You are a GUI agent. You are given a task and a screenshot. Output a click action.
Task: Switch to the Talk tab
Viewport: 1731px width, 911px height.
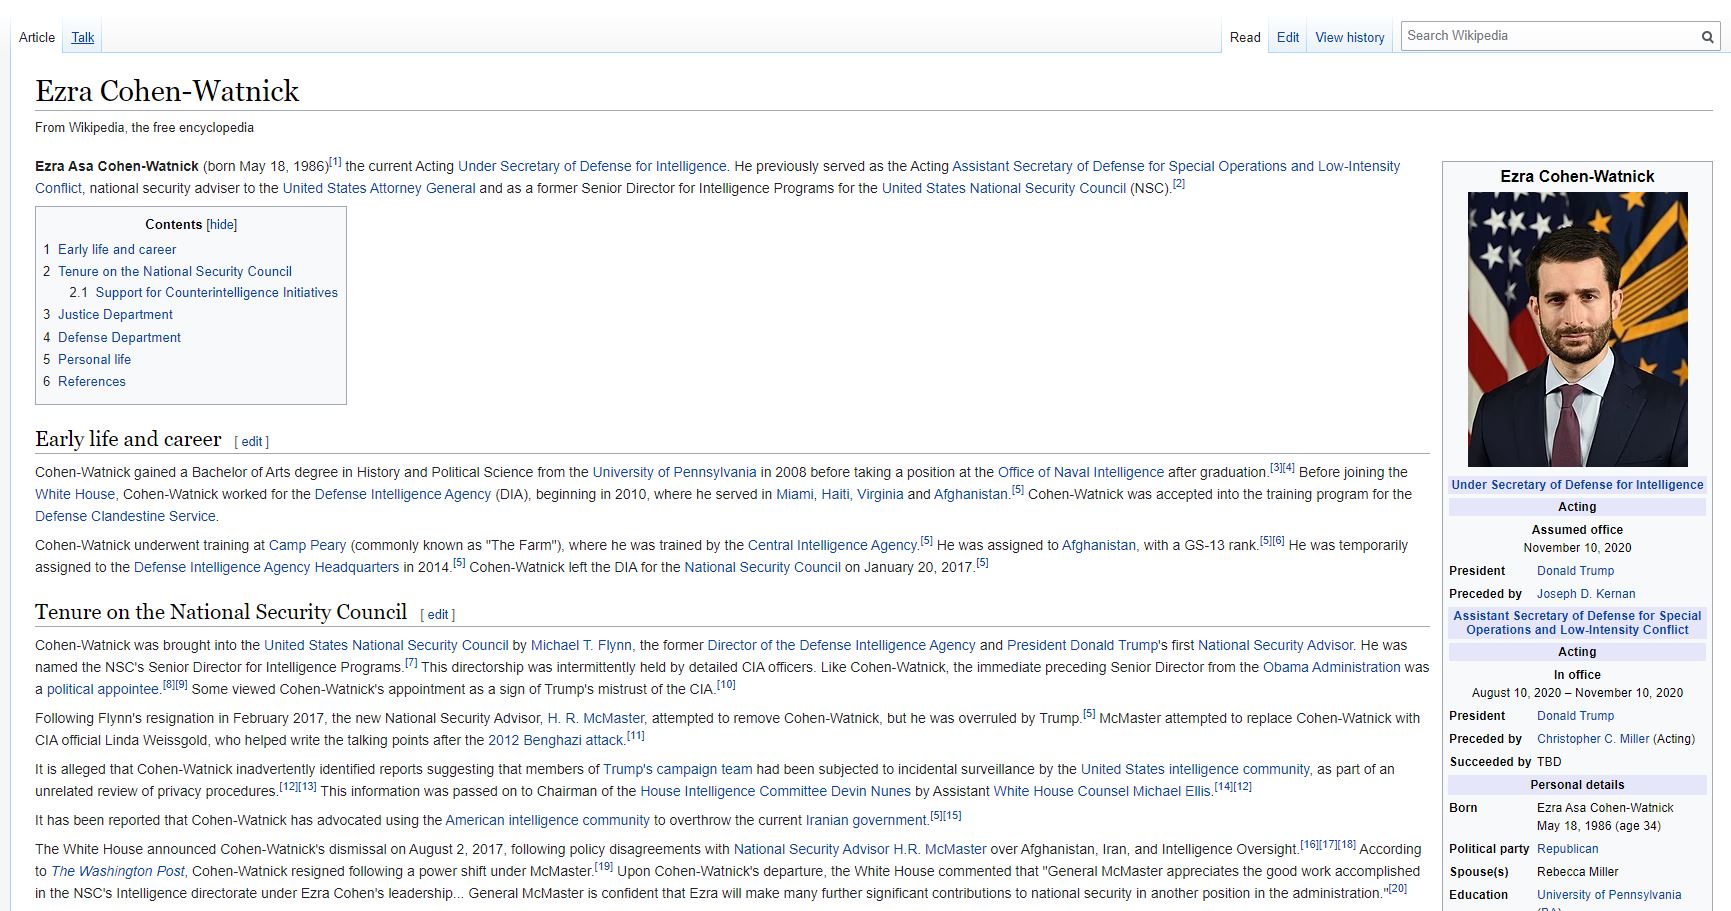[82, 37]
